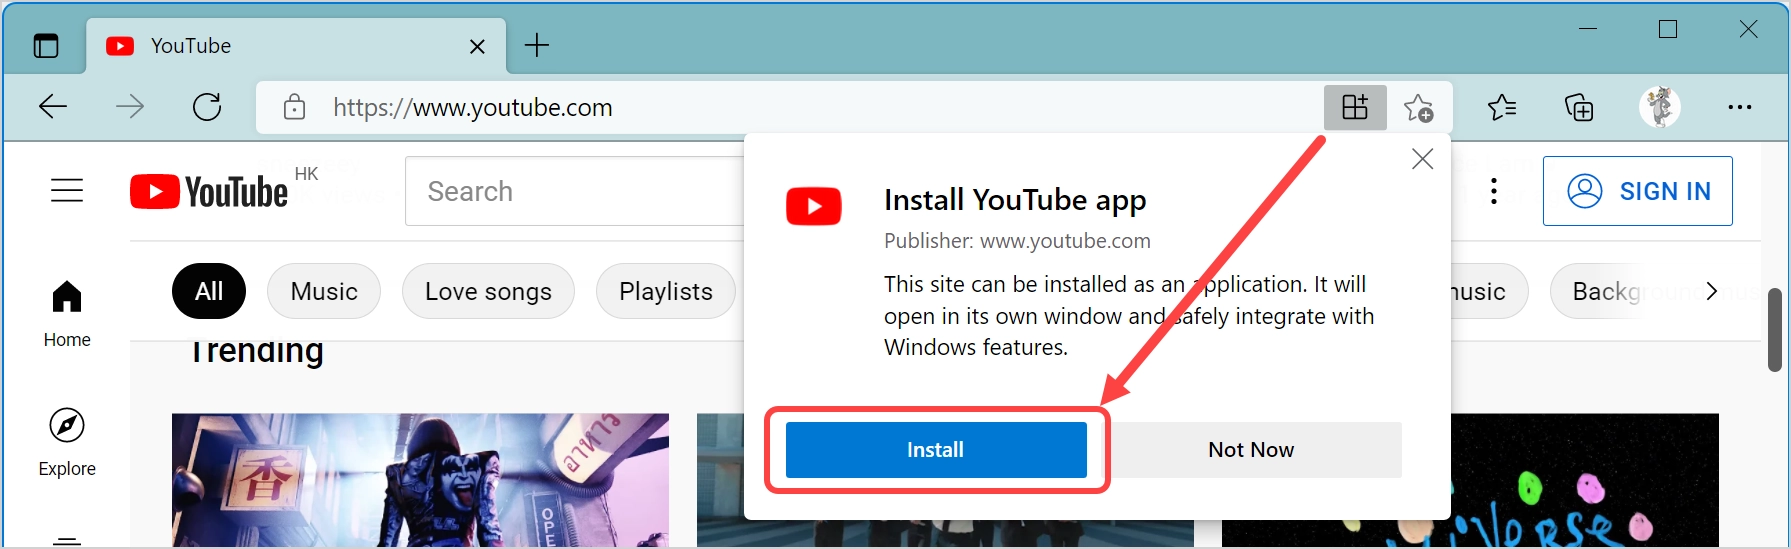Open YouTube settings three-dot menu
1791x549 pixels.
click(1494, 191)
